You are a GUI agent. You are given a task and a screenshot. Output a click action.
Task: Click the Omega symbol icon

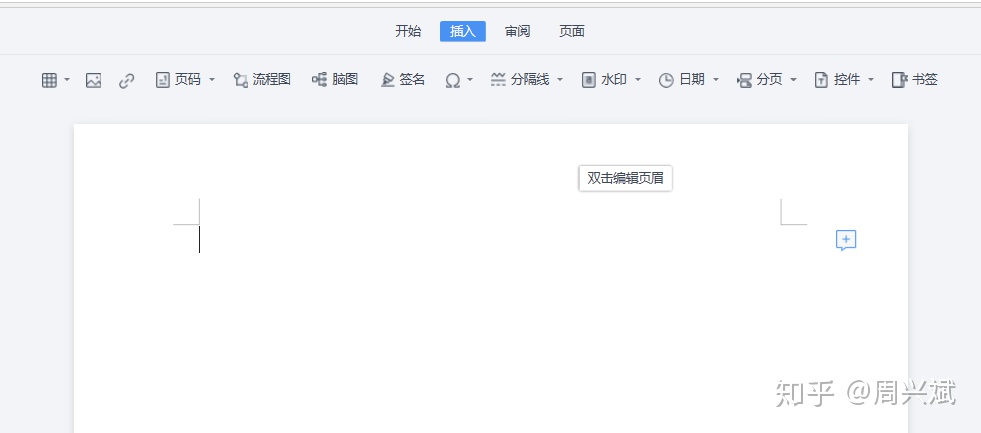[452, 80]
